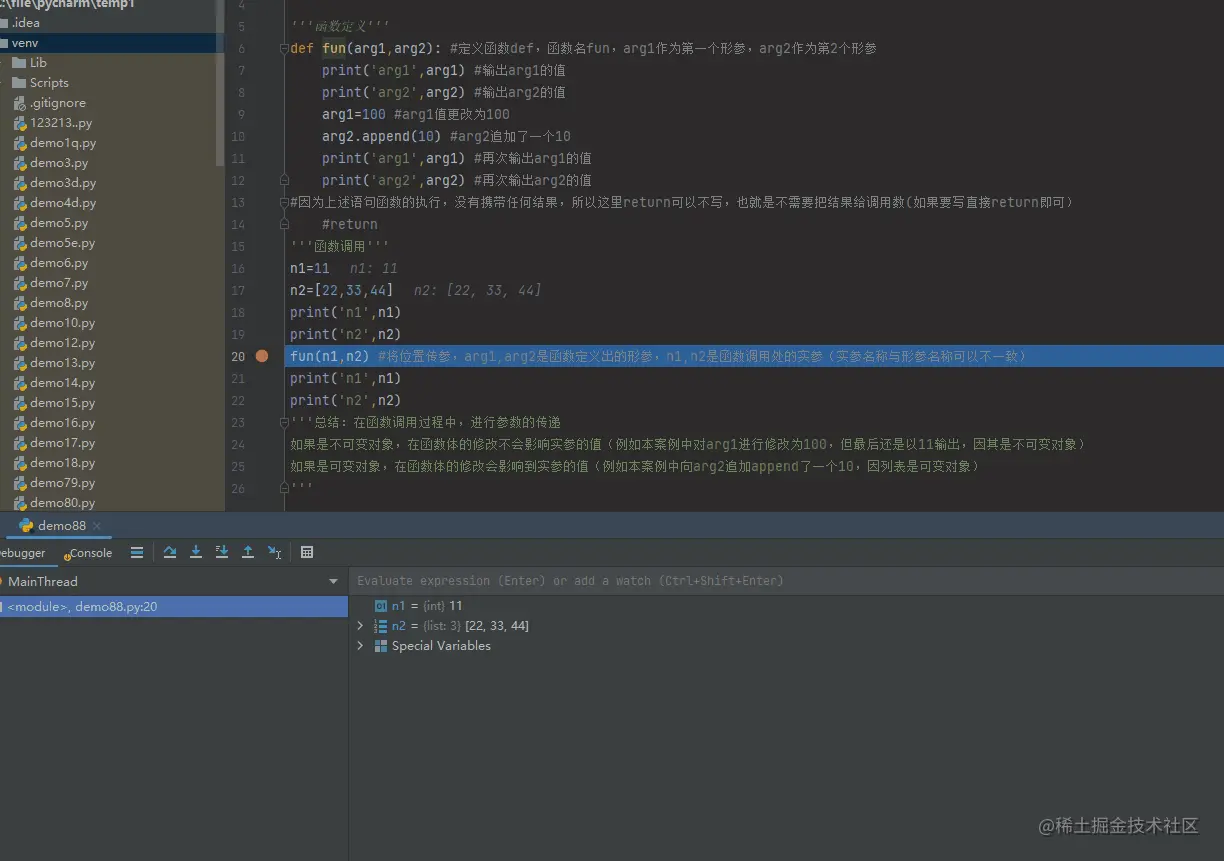The width and height of the screenshot is (1224, 861).
Task: Expand the n2 list variable
Action: coord(361,626)
